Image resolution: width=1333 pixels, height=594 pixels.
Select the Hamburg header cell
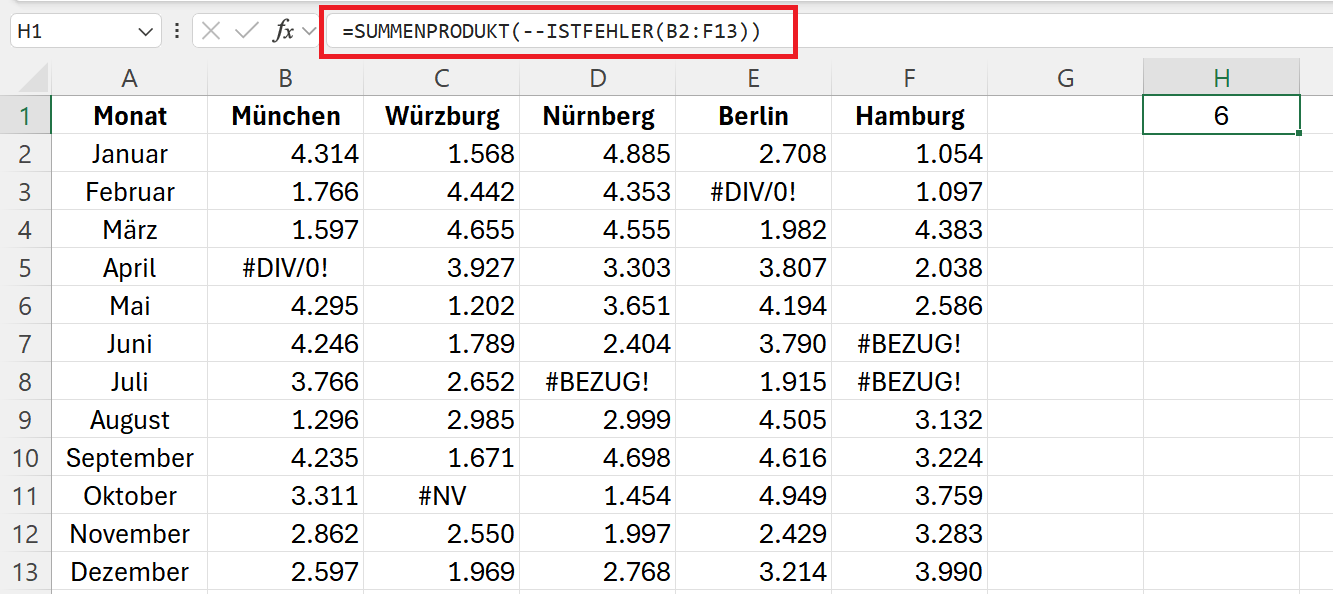[910, 116]
